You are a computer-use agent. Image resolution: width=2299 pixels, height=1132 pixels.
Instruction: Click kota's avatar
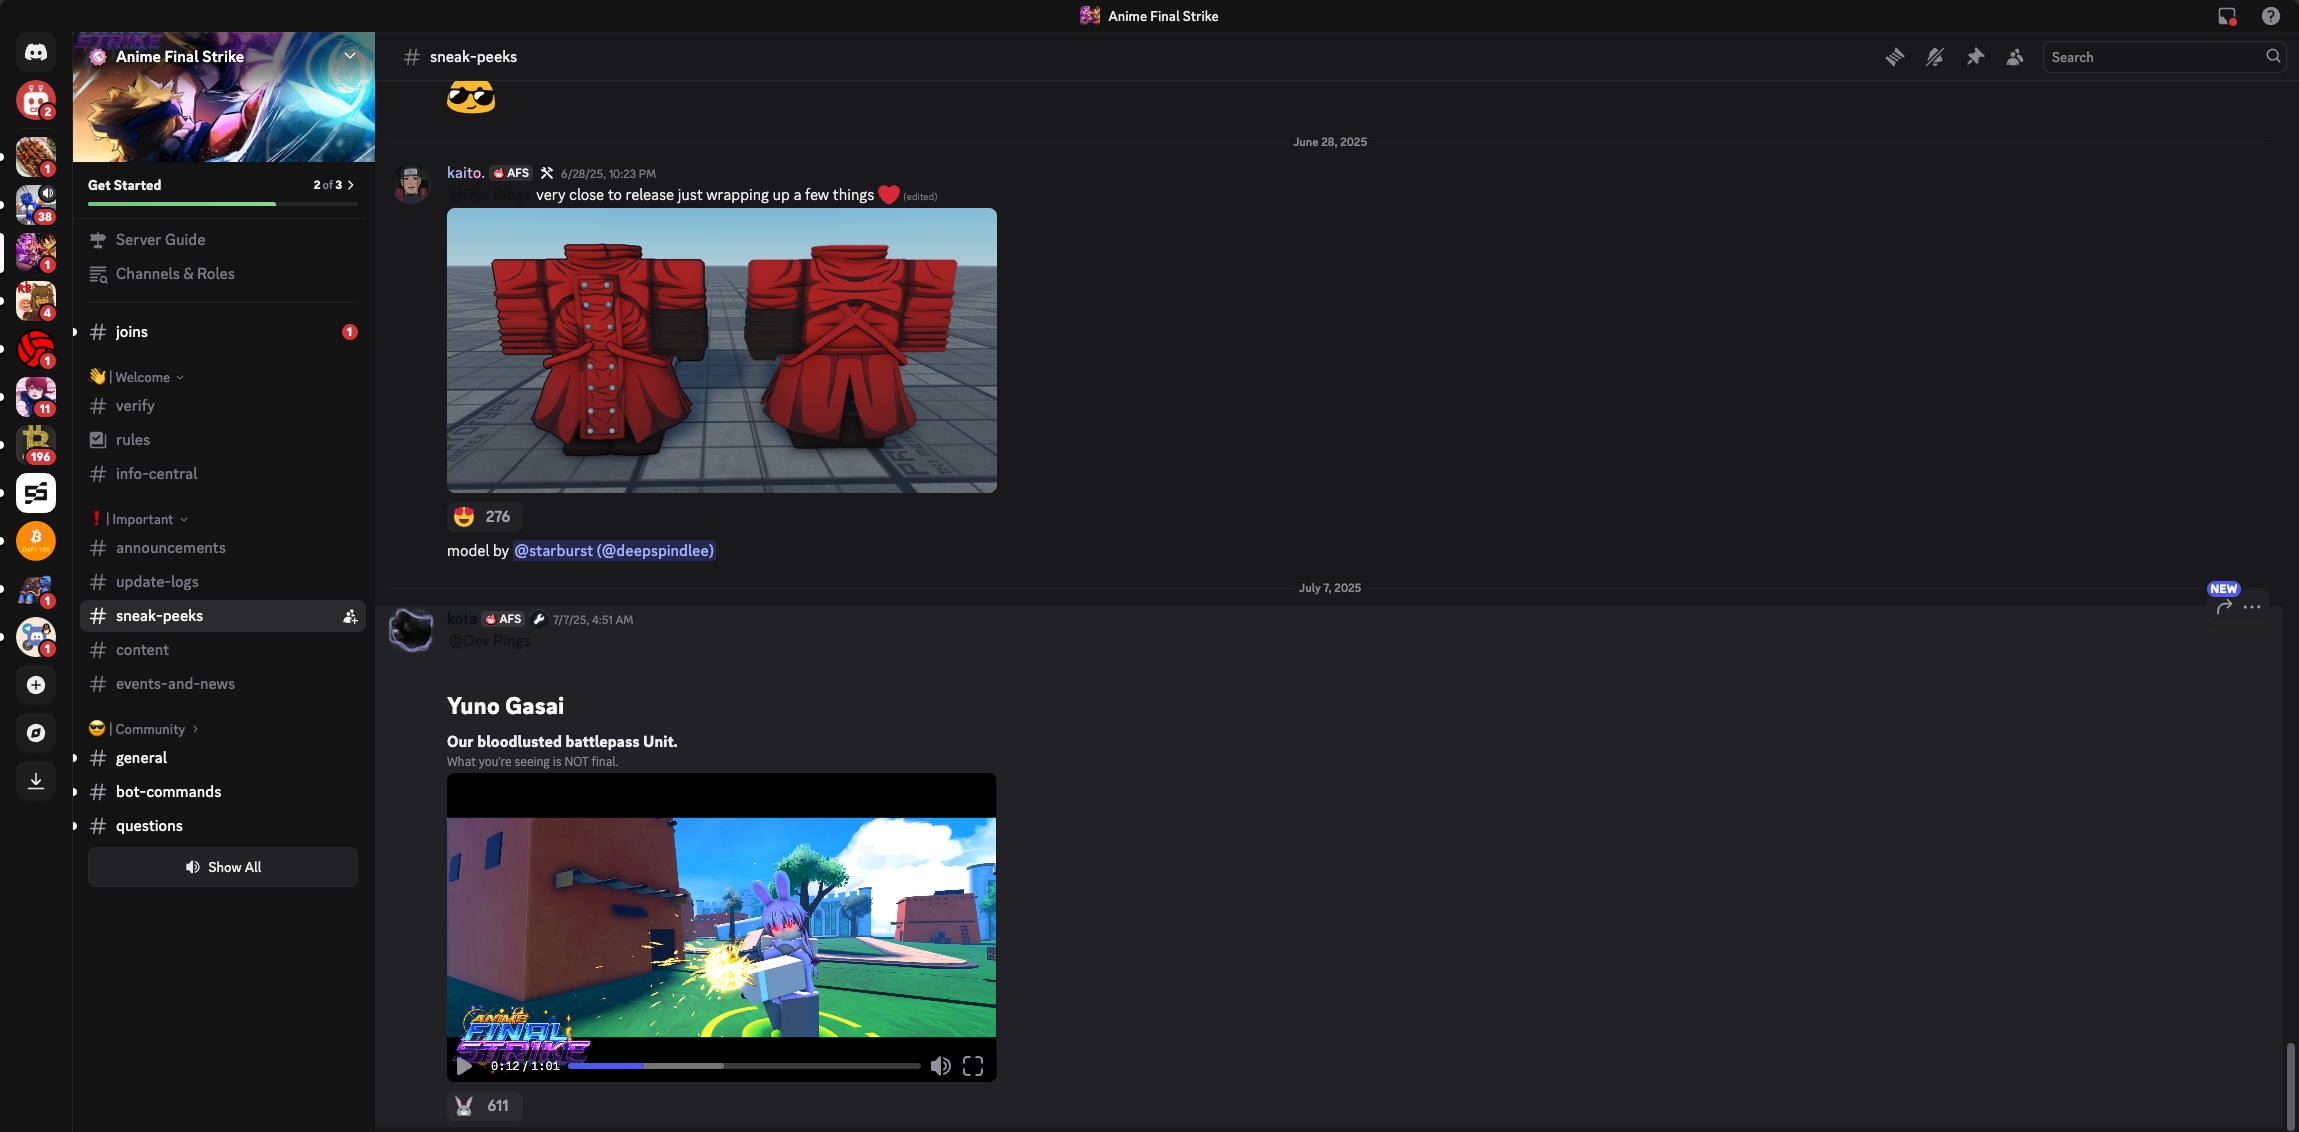[x=411, y=631]
